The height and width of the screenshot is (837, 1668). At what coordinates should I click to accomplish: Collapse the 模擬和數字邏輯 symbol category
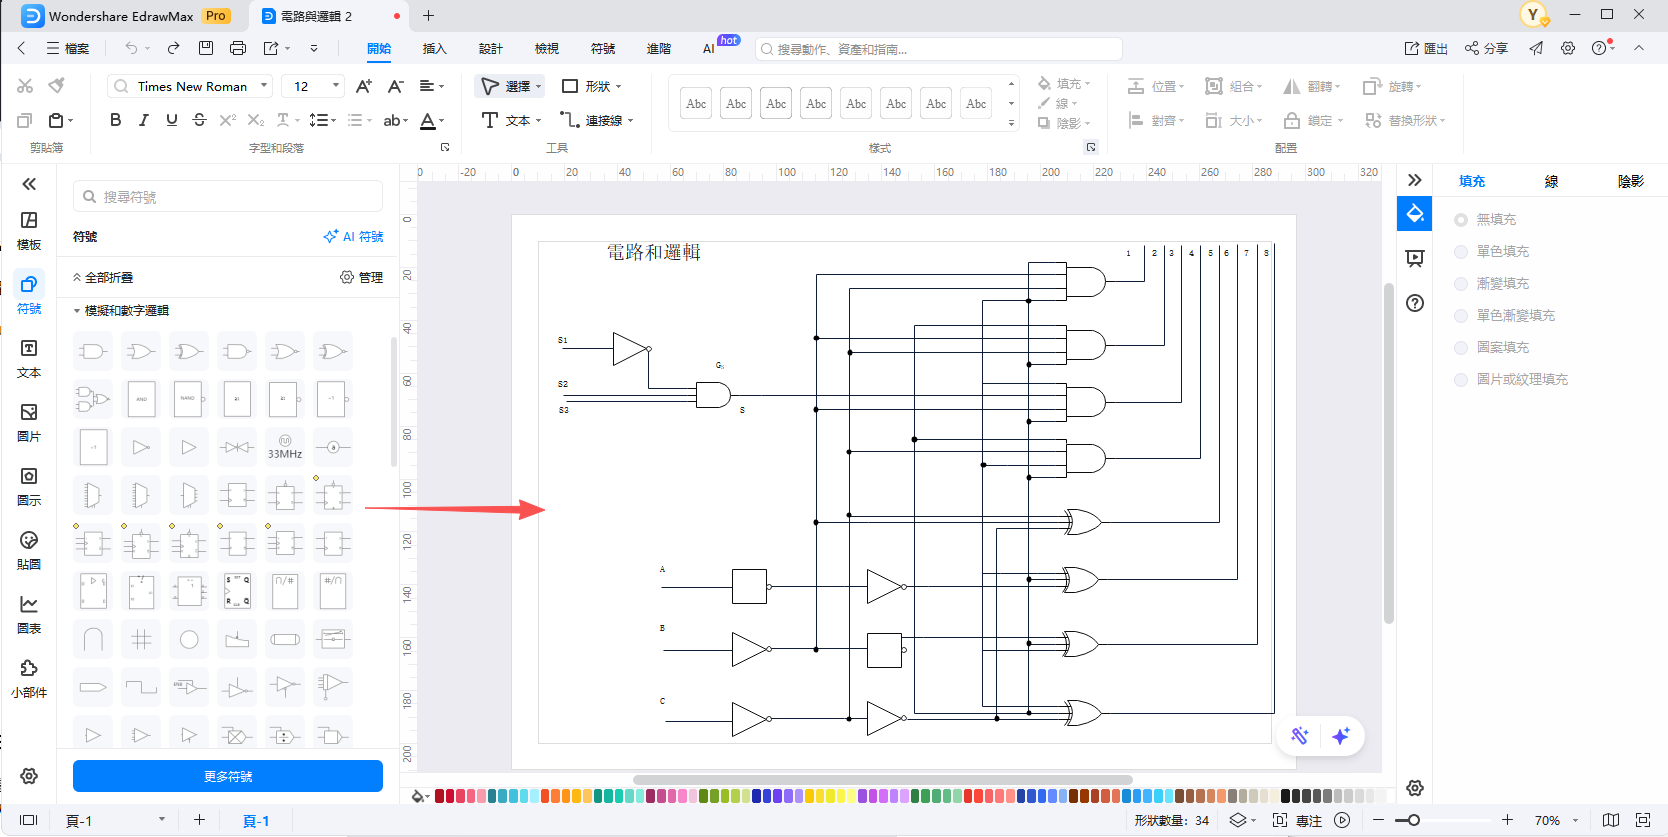[x=77, y=311]
